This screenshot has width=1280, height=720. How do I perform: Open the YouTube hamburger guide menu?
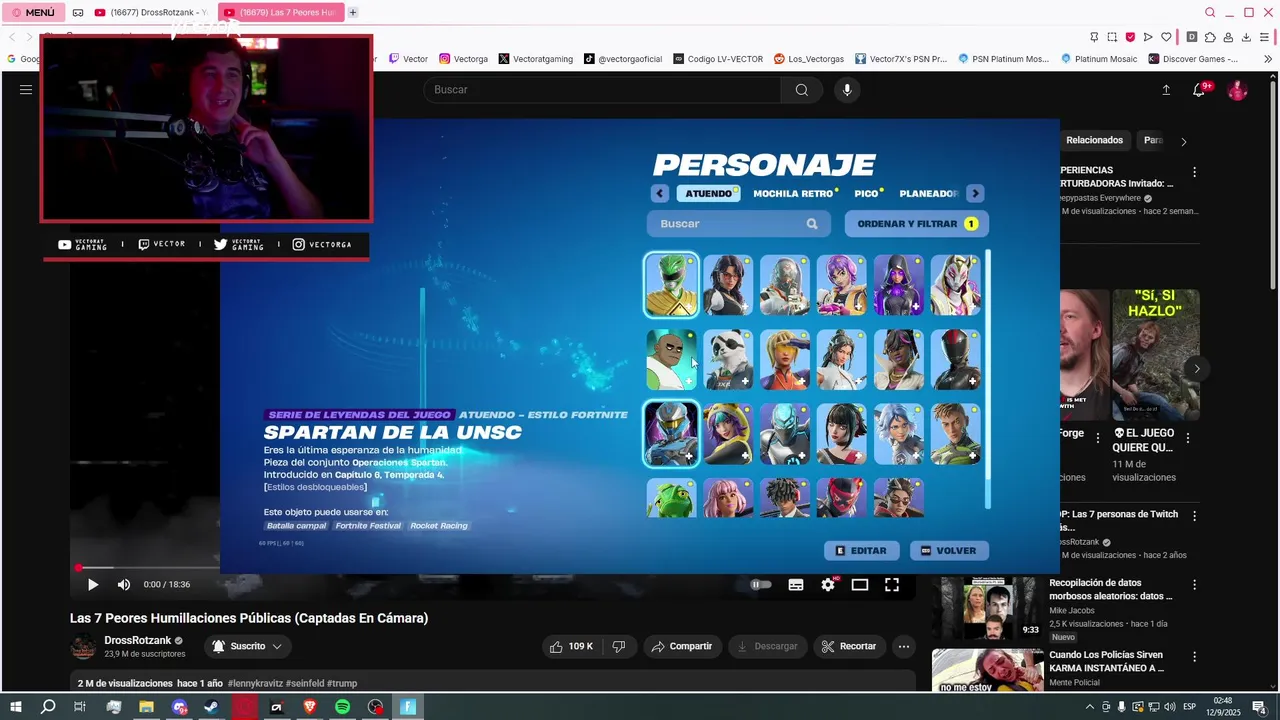click(x=26, y=90)
